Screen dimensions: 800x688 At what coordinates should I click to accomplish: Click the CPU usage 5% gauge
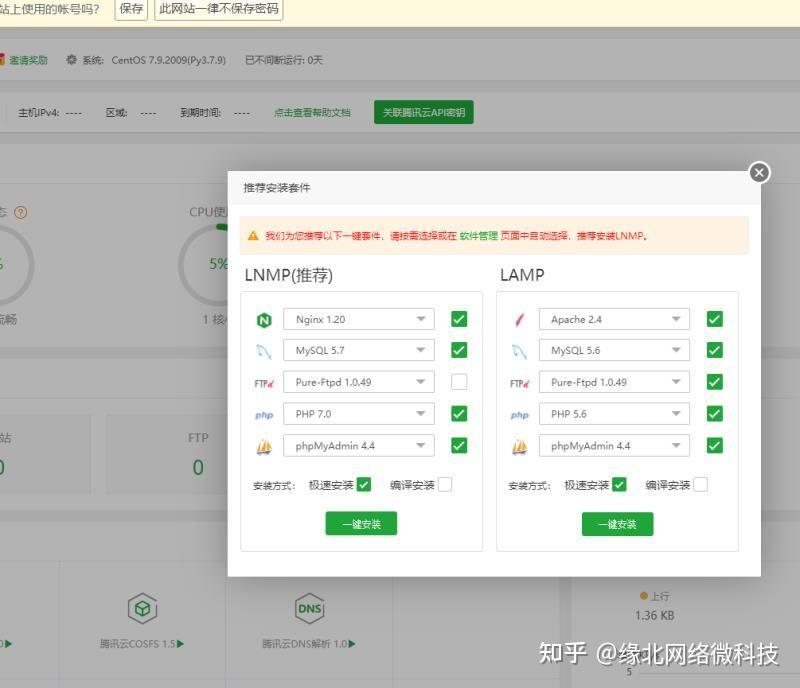point(204,264)
